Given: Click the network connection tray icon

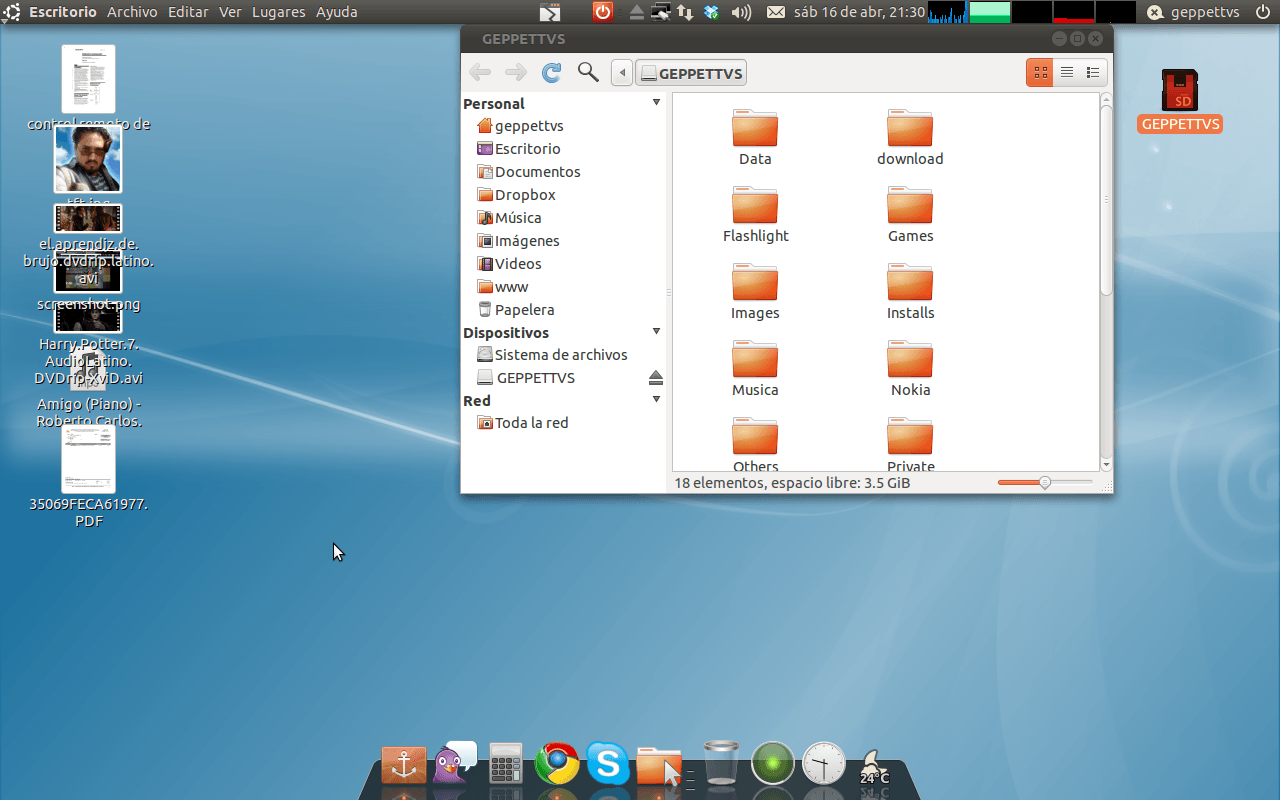Looking at the screenshot, I should click(685, 12).
